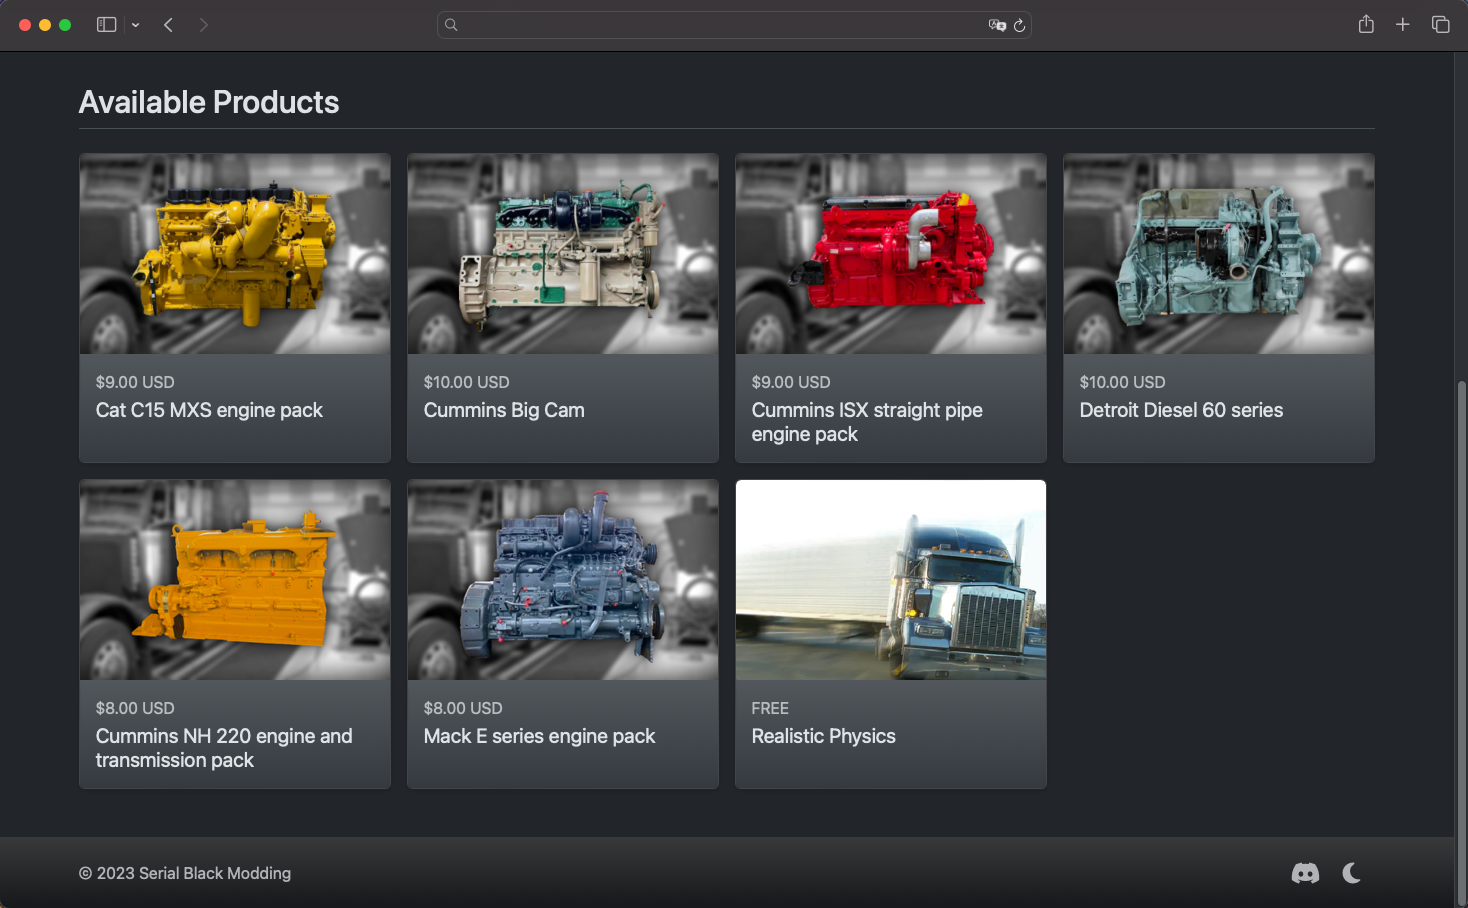Open the Mack E series engine image

point(563,580)
